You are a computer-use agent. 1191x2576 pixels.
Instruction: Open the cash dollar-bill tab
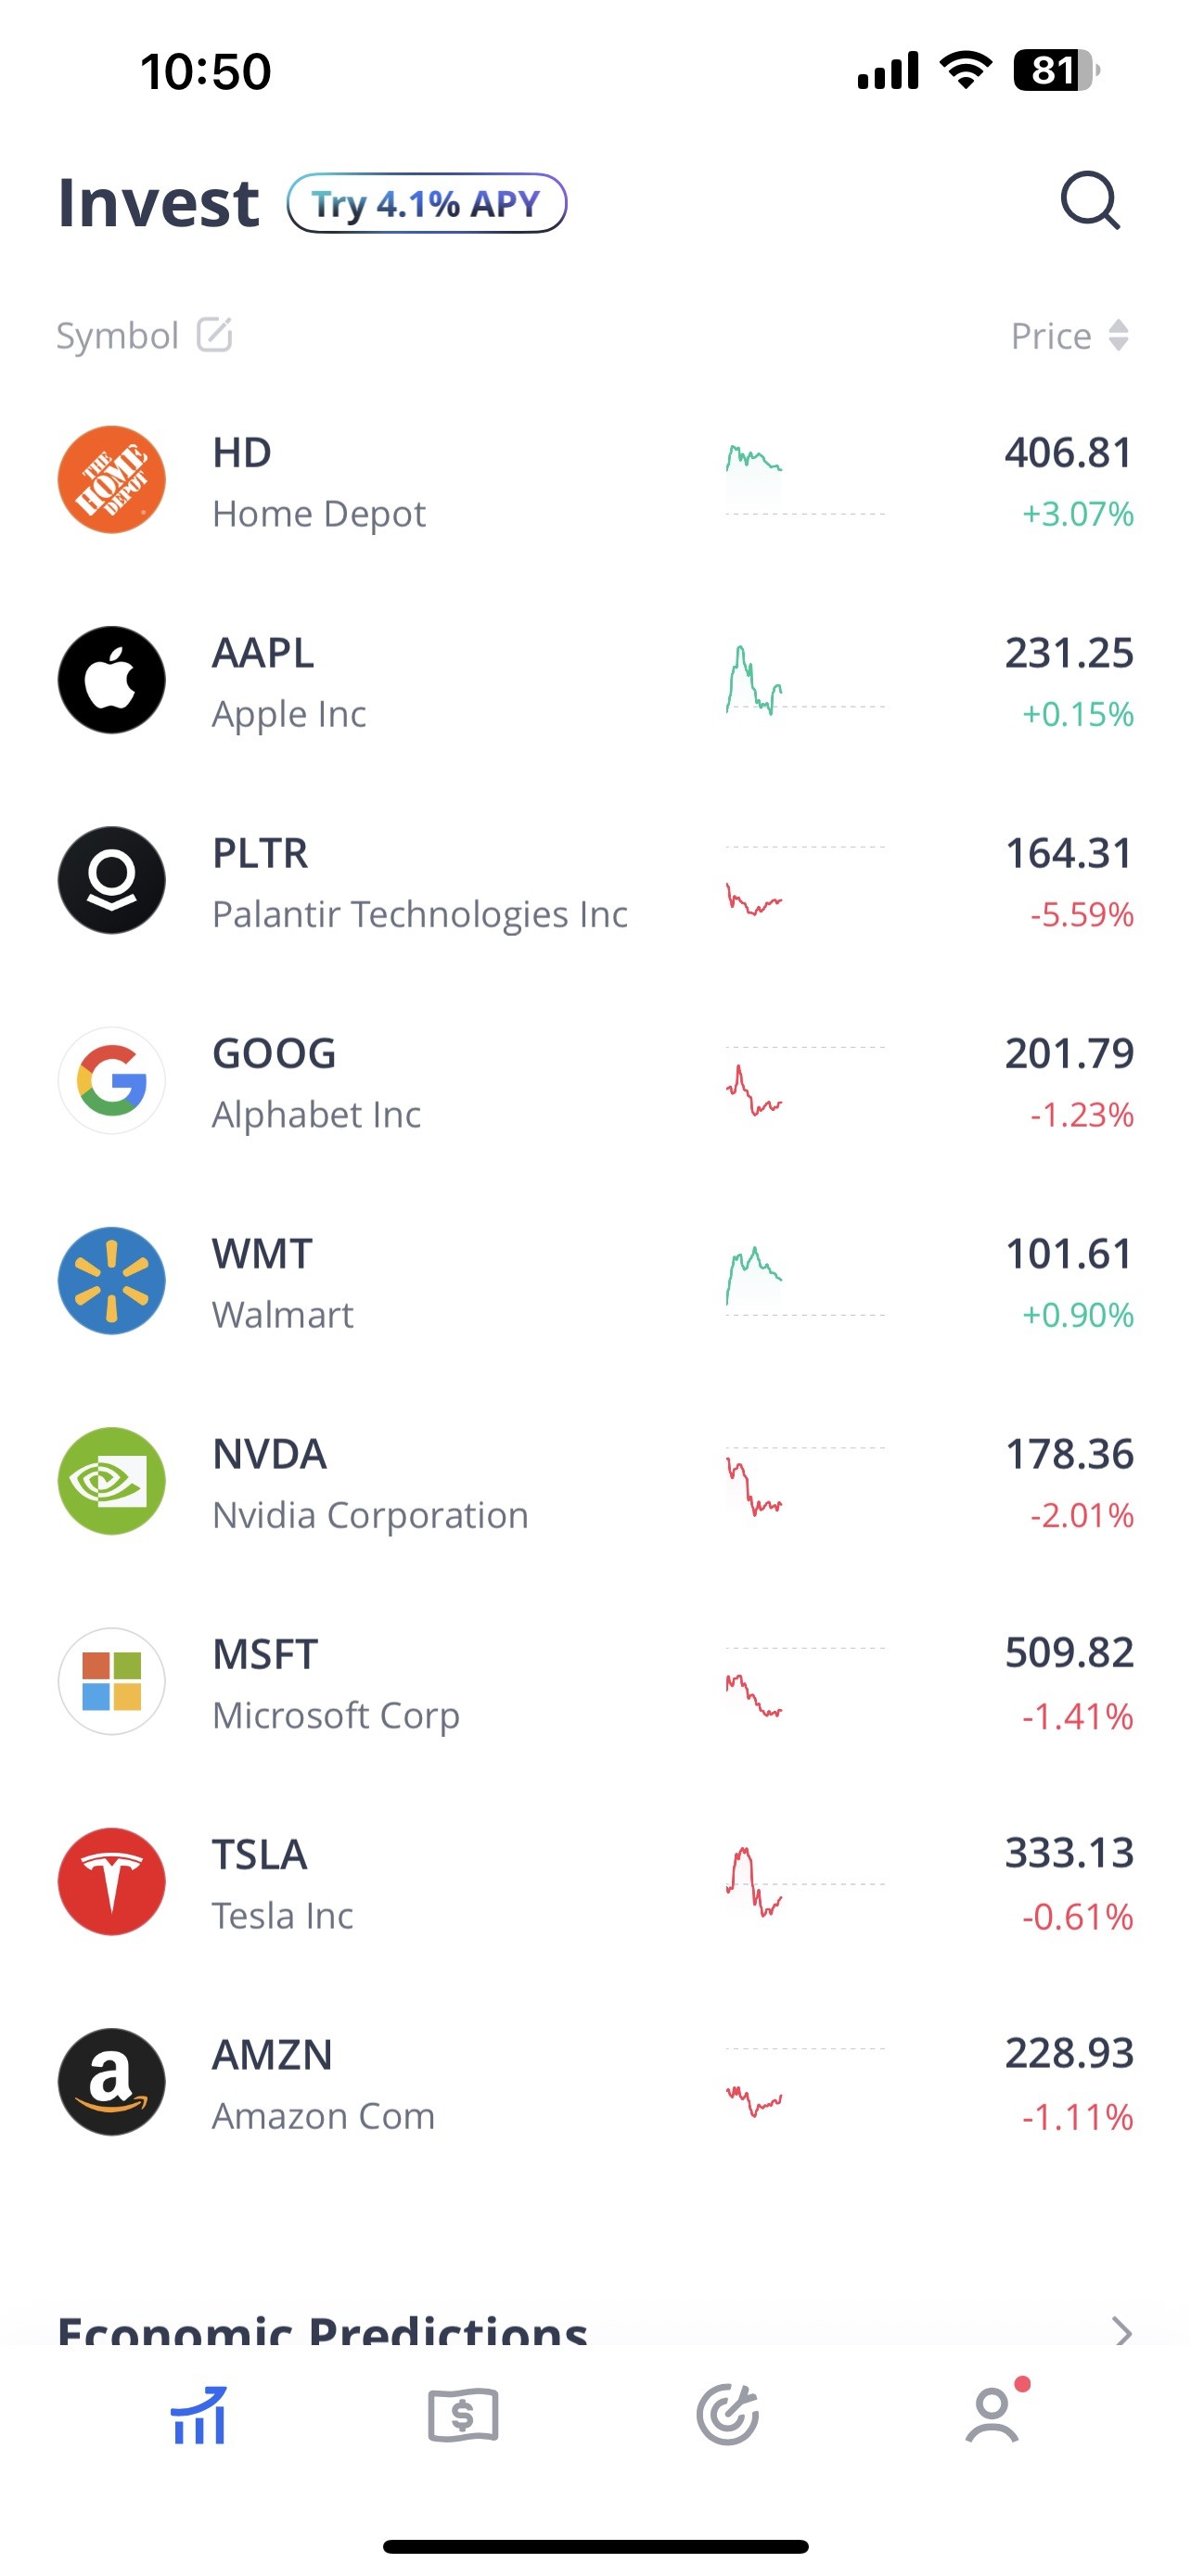(x=463, y=2416)
